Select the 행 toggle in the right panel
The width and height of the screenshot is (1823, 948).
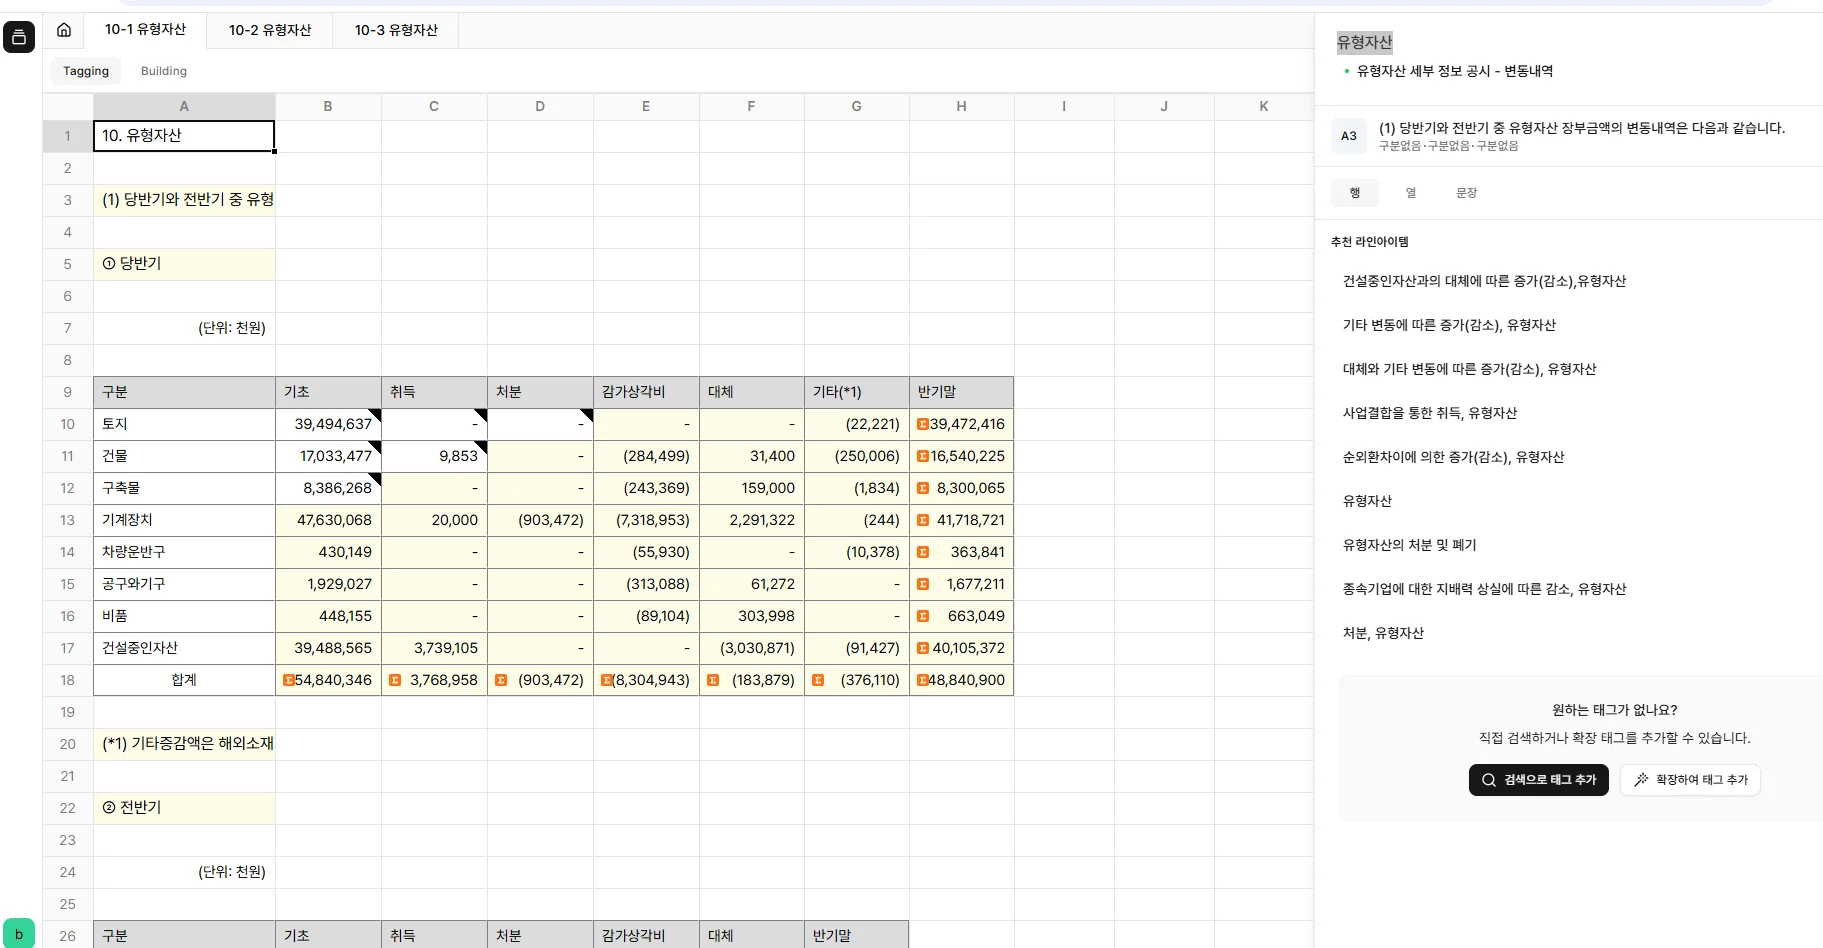pos(1355,192)
